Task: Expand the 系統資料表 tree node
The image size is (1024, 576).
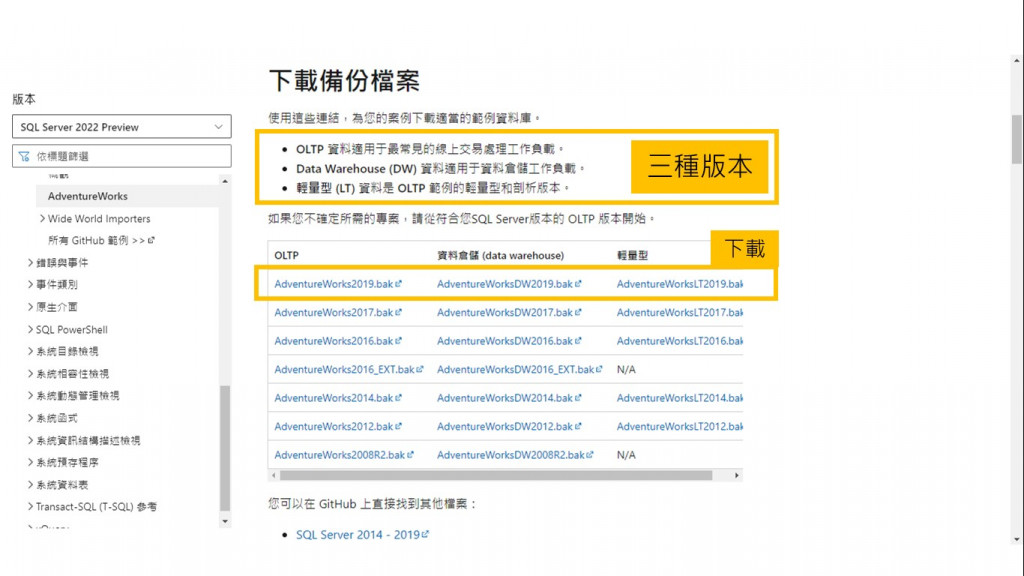Action: point(30,485)
